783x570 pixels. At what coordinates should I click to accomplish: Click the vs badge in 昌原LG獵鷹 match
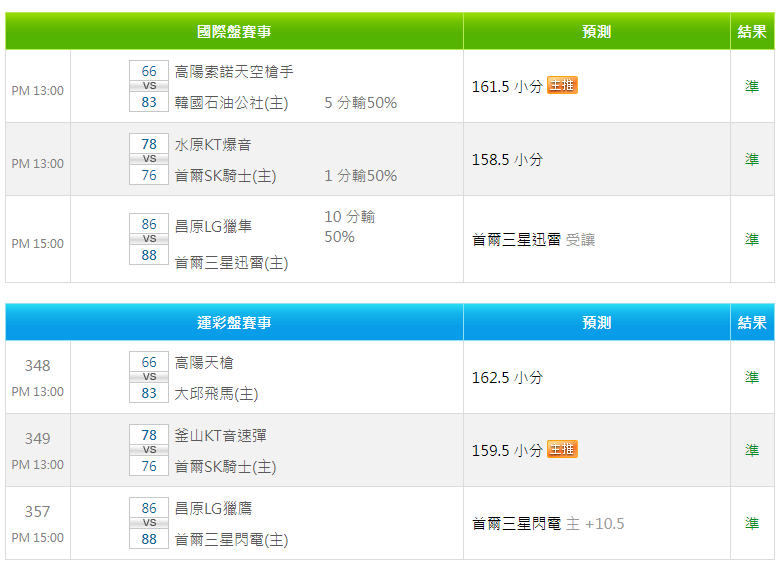point(149,523)
